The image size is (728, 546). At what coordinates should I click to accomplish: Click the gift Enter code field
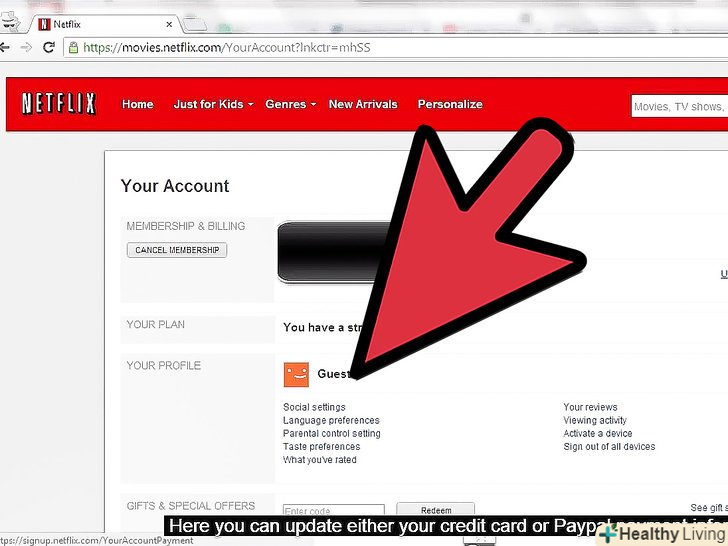coord(334,511)
